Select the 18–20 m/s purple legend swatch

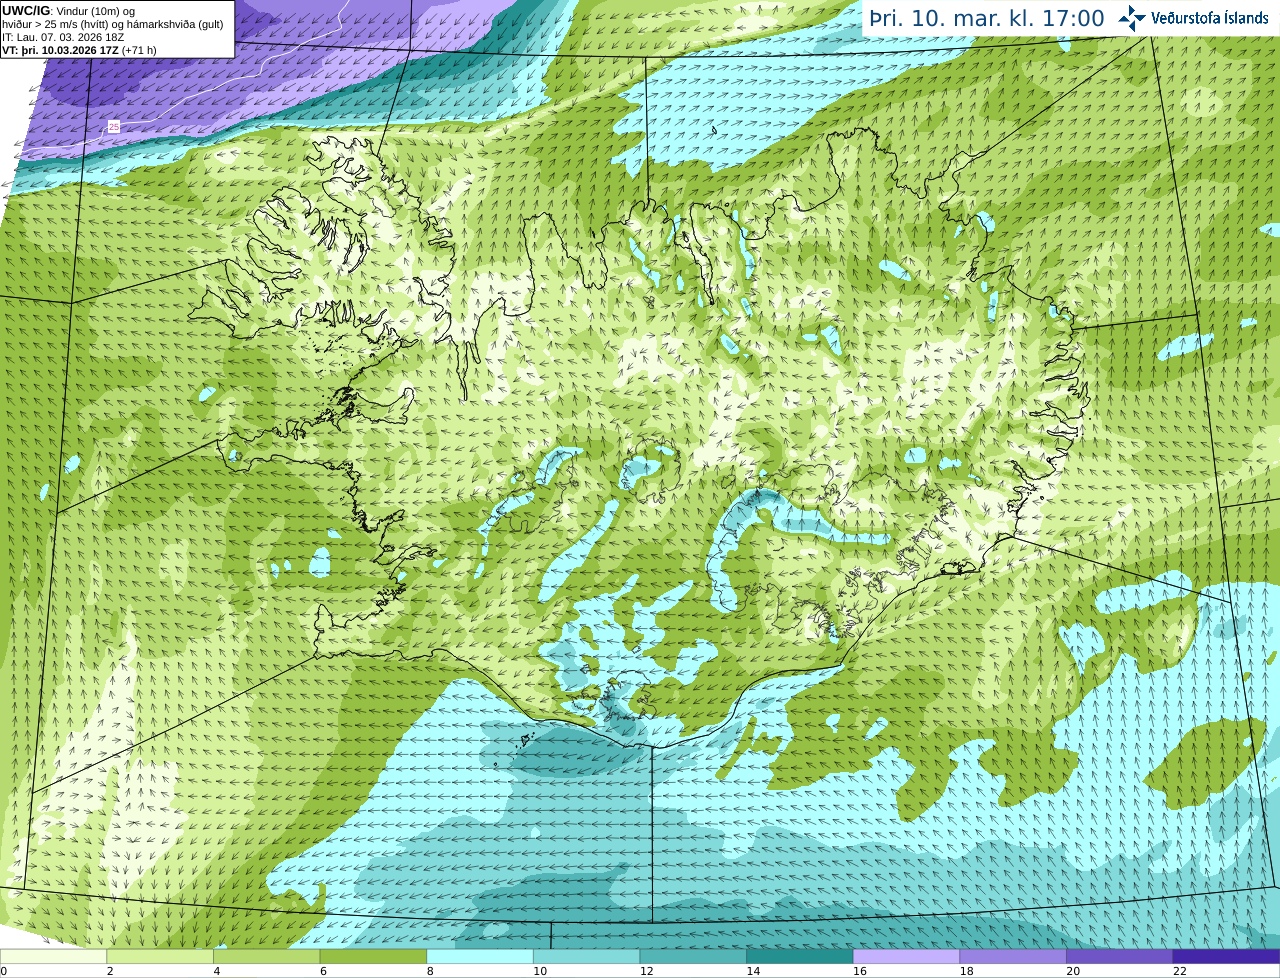tap(1013, 956)
